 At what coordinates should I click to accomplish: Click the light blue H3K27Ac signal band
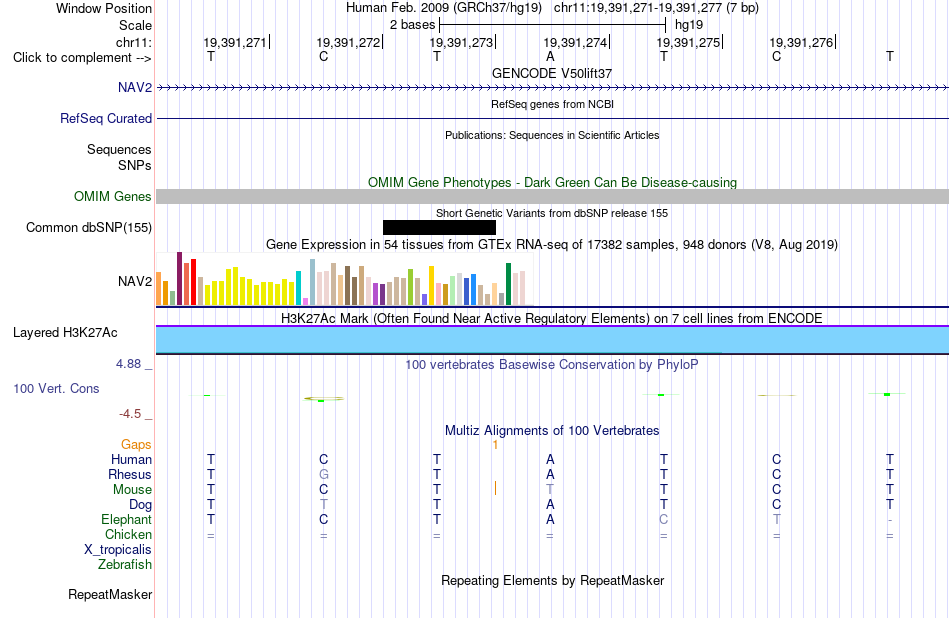(553, 340)
